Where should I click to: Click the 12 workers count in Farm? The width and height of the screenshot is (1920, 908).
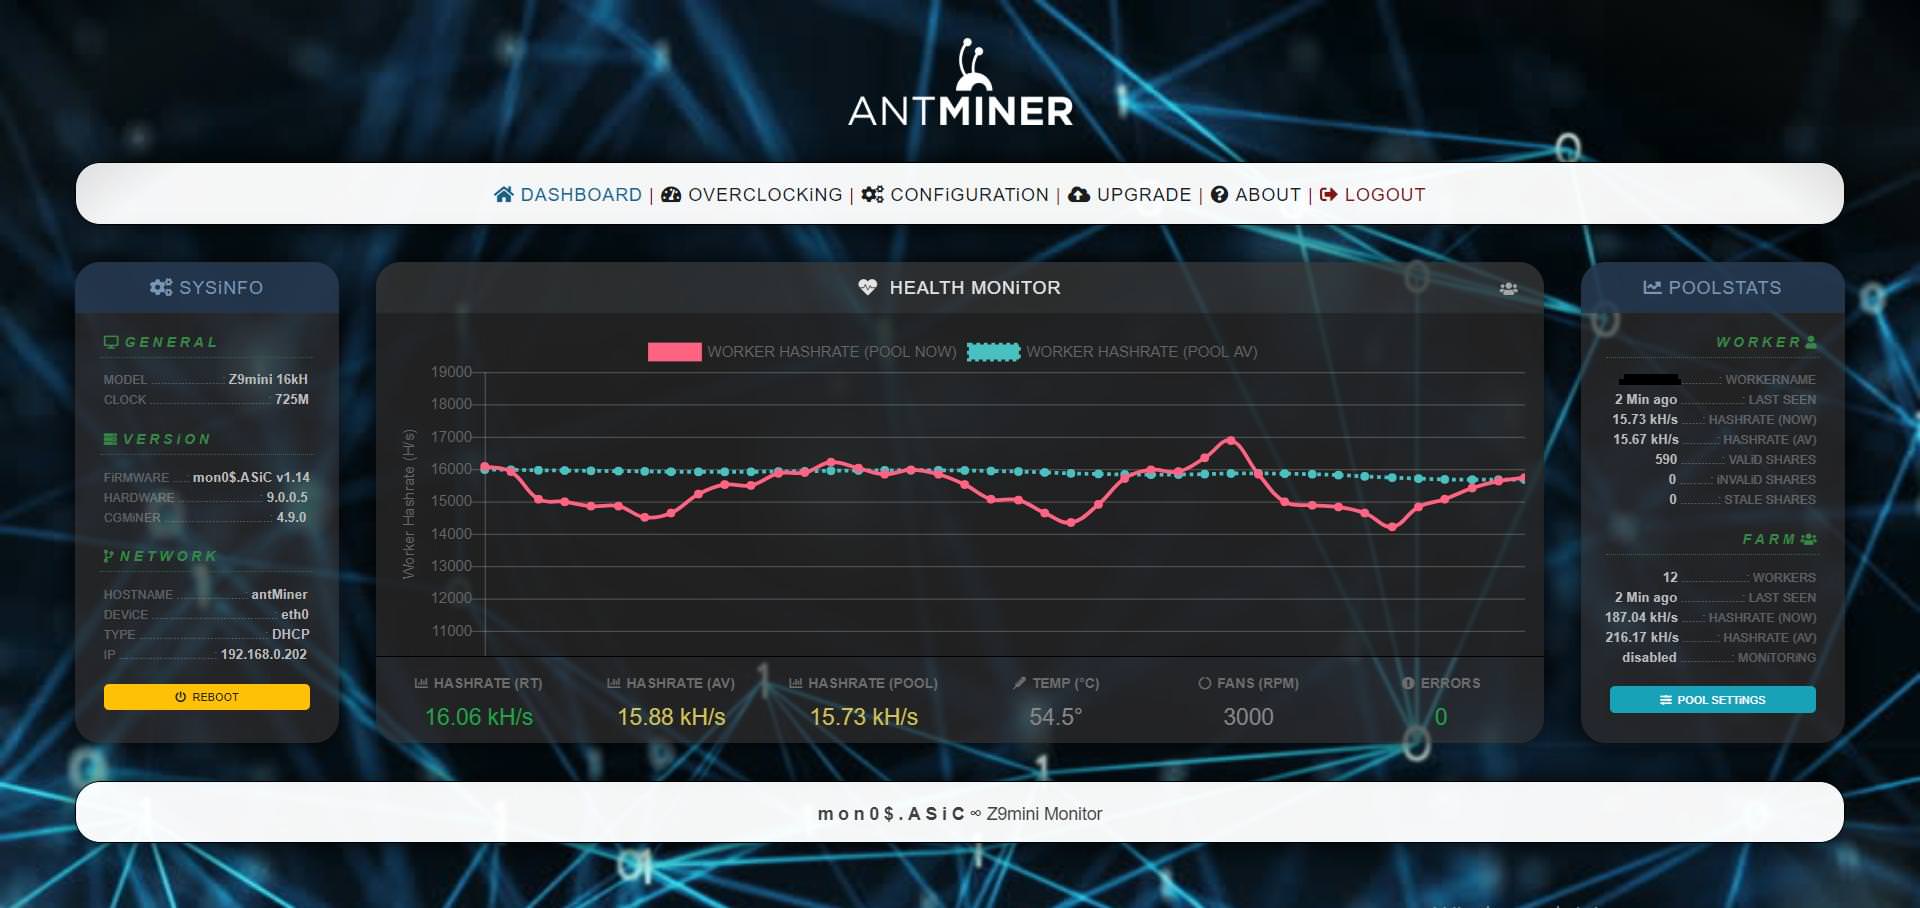1670,577
